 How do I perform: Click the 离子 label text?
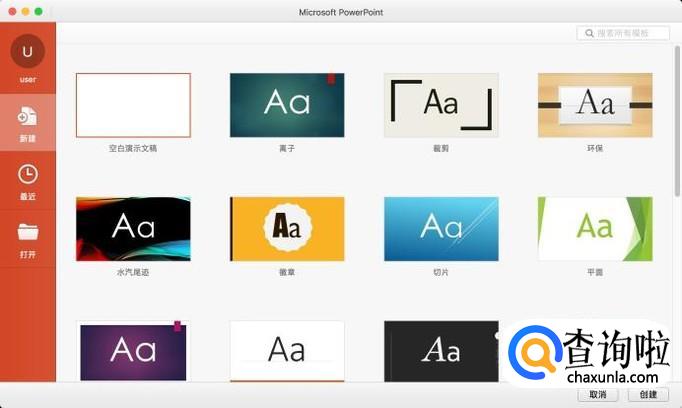pyautogui.click(x=287, y=148)
